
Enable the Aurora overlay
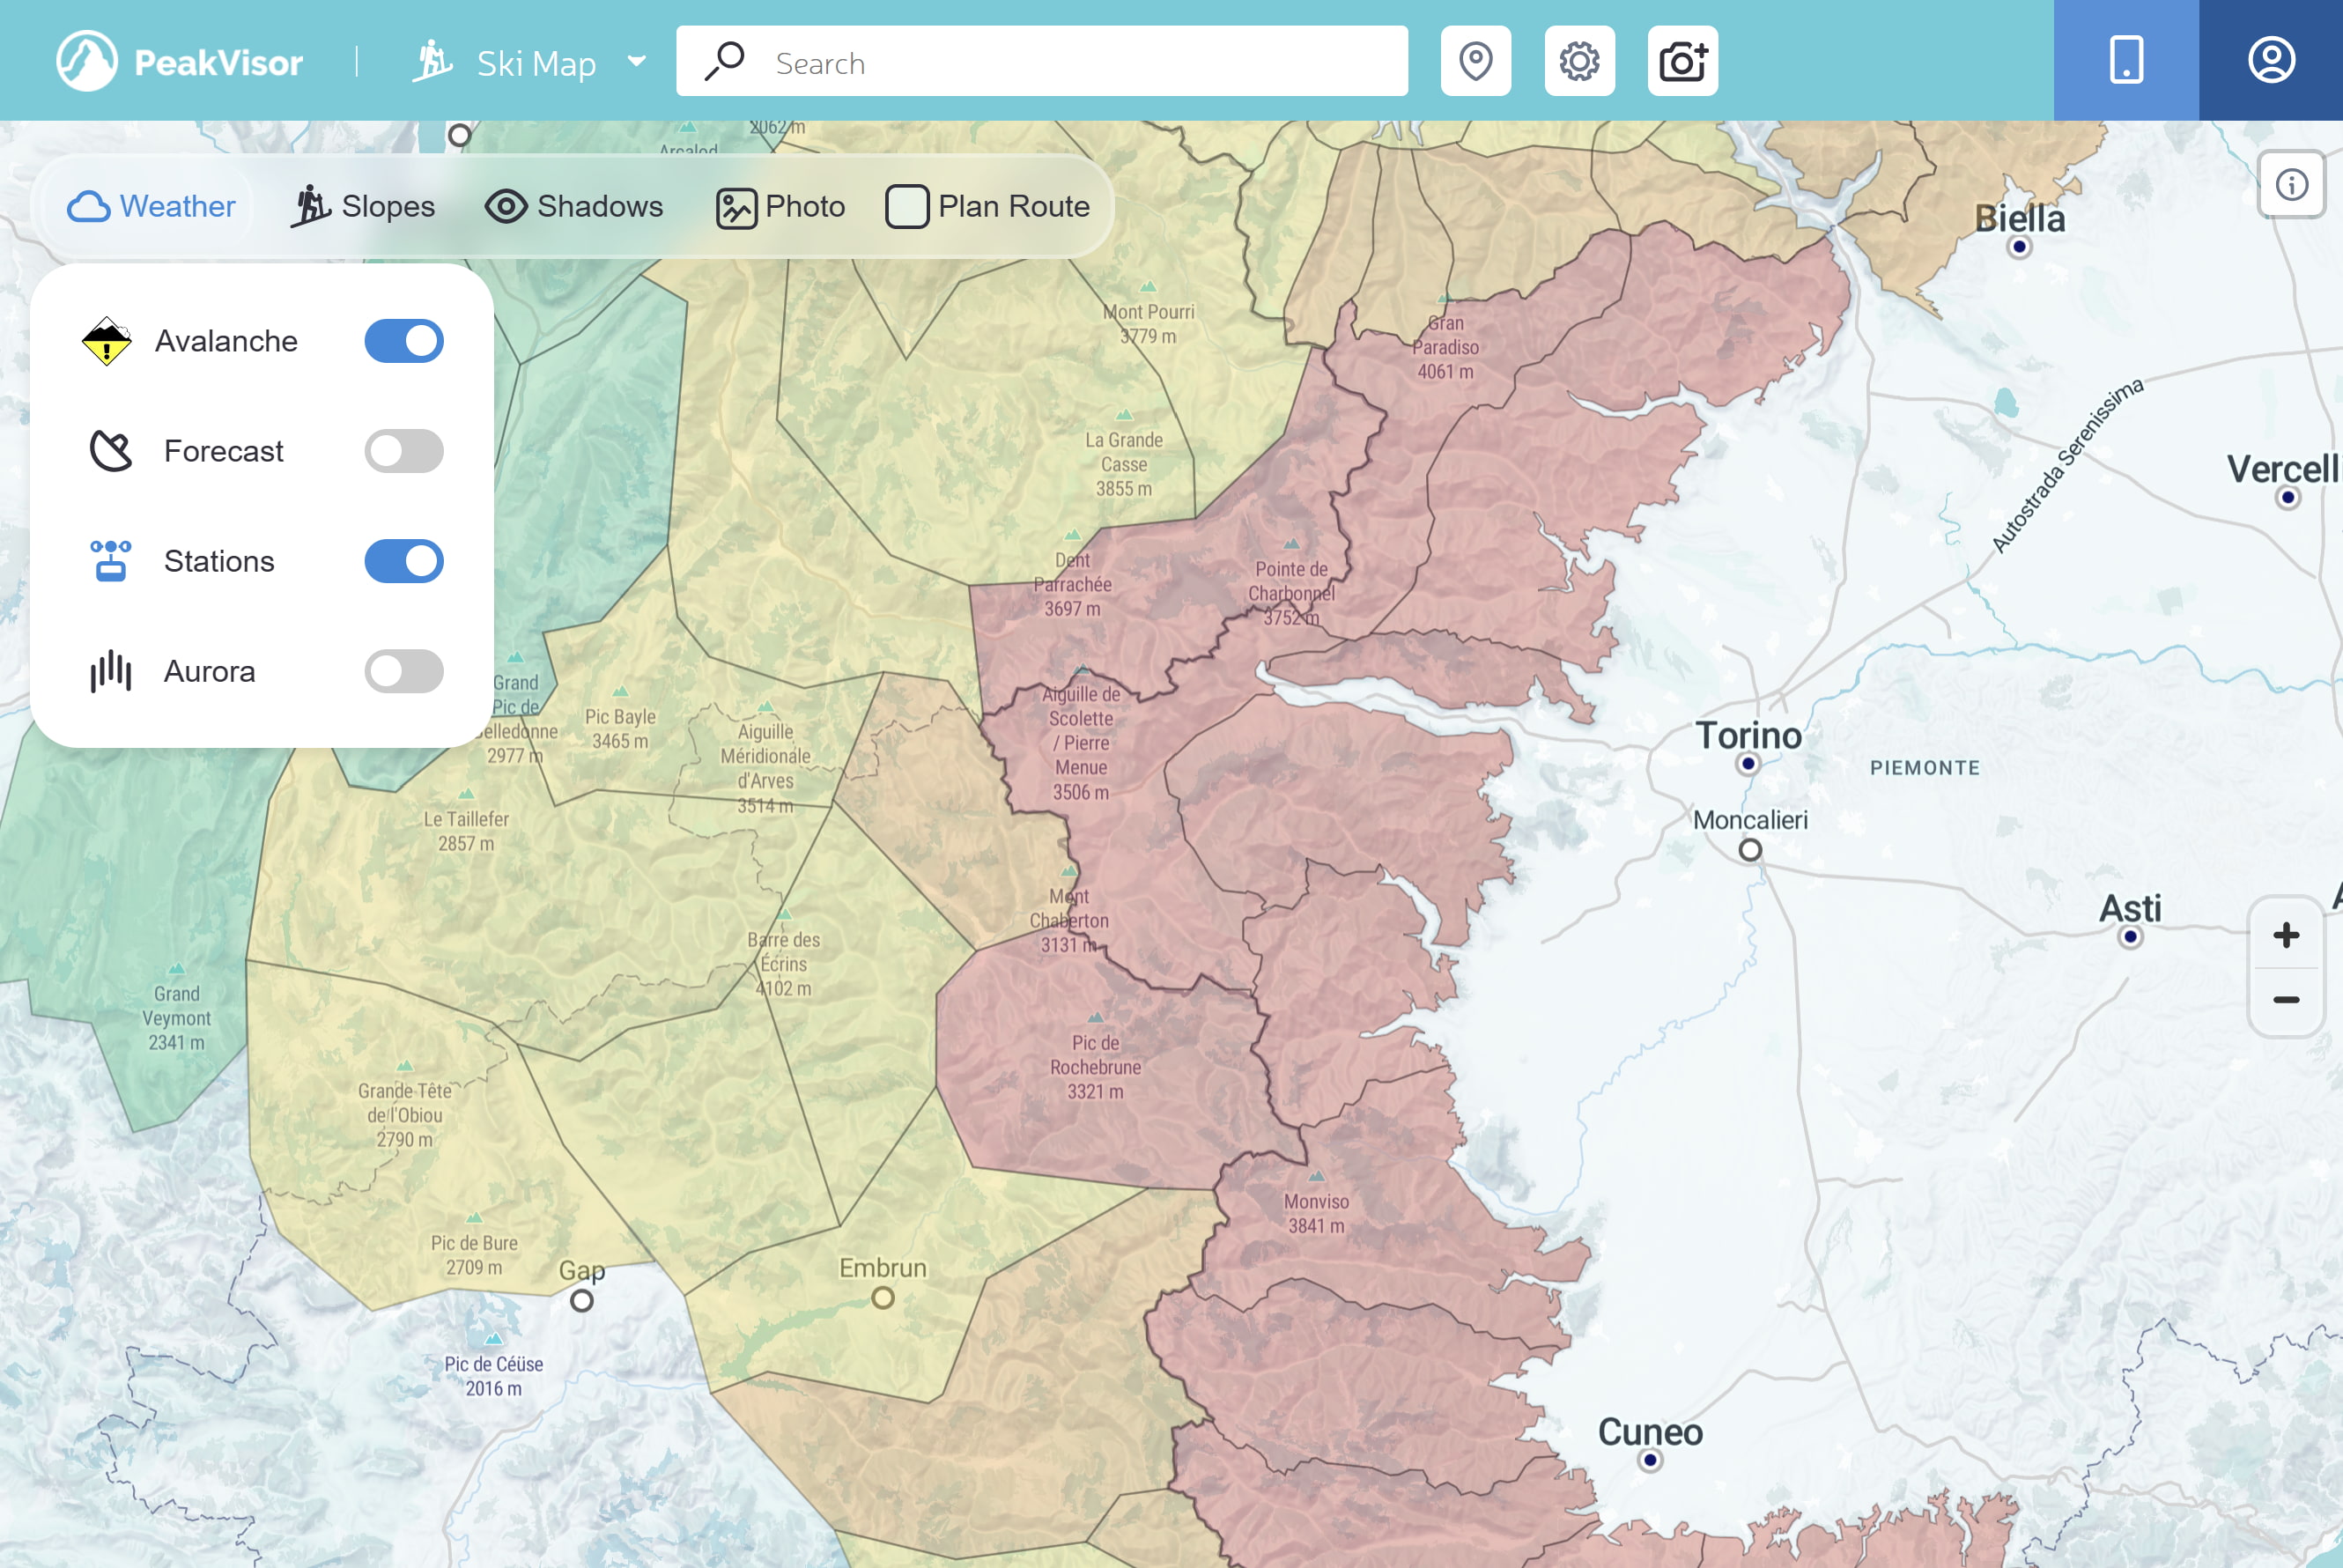(x=404, y=671)
